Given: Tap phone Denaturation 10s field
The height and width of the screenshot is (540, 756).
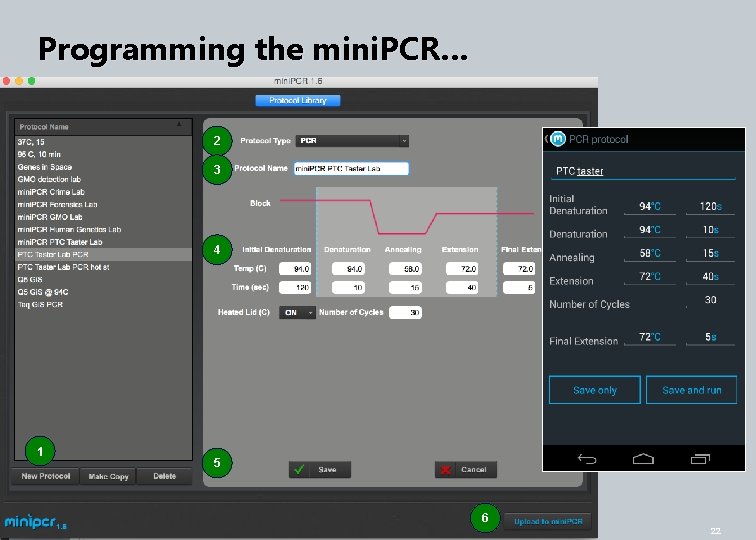Looking at the screenshot, I should (710, 230).
